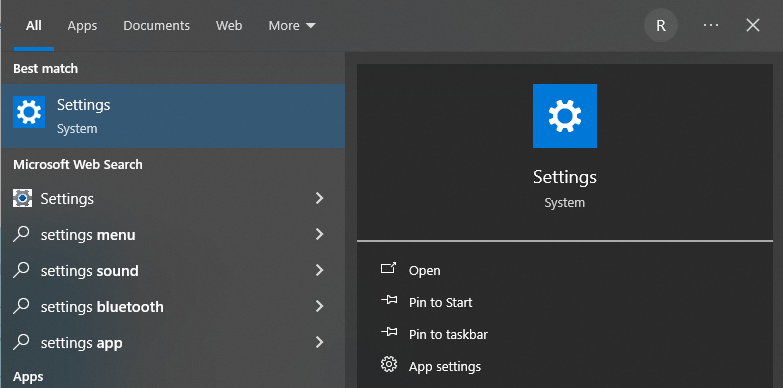
Task: Switch to the Apps tab
Action: [82, 25]
